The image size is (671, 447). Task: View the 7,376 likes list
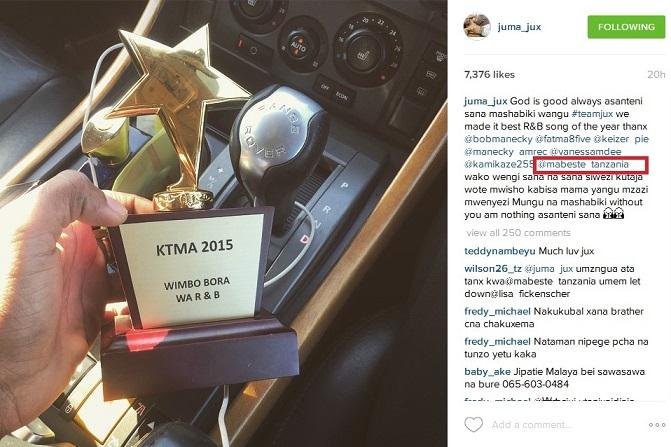489,74
